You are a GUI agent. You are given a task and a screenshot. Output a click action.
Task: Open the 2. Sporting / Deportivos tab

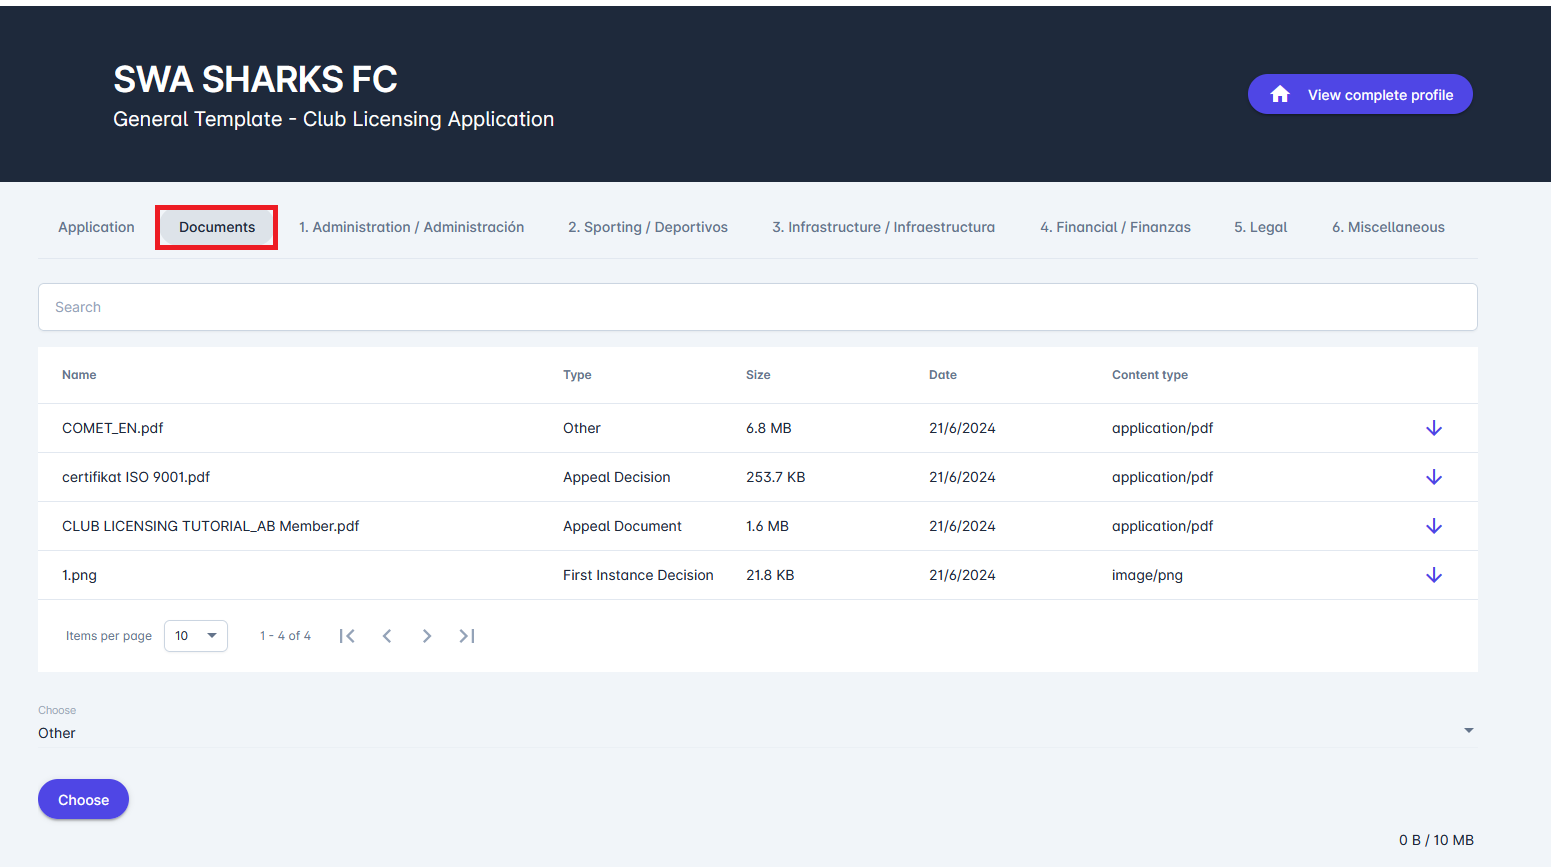point(648,227)
